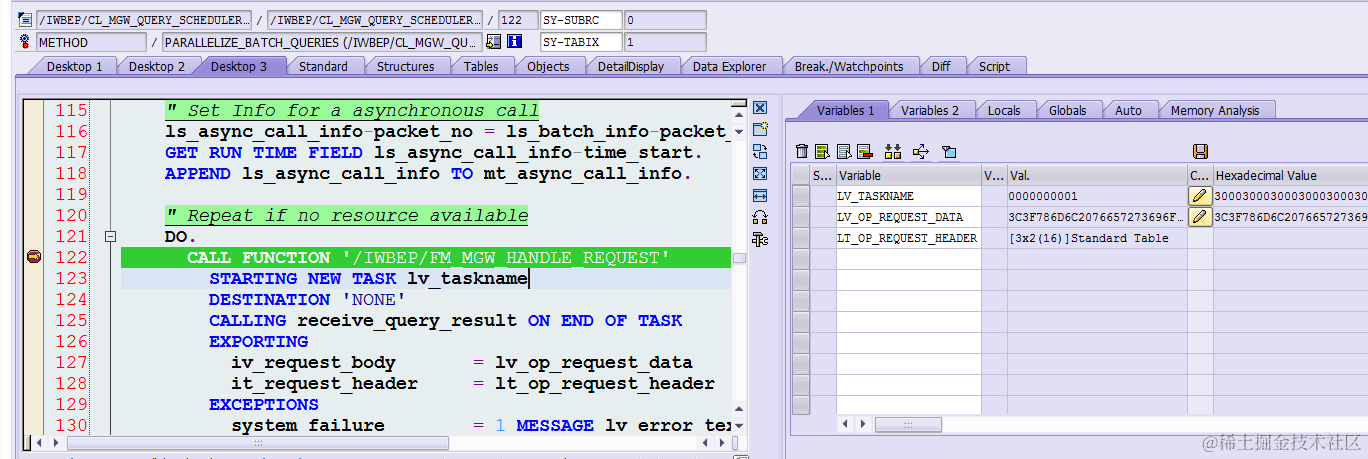Close the source code tool with the X icon
The height and width of the screenshot is (459, 1368).
click(x=760, y=108)
